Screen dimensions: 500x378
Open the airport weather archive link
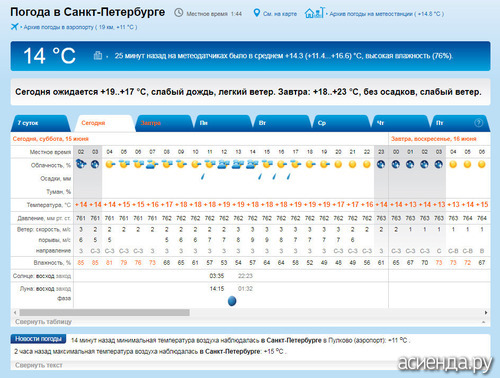tap(80, 27)
